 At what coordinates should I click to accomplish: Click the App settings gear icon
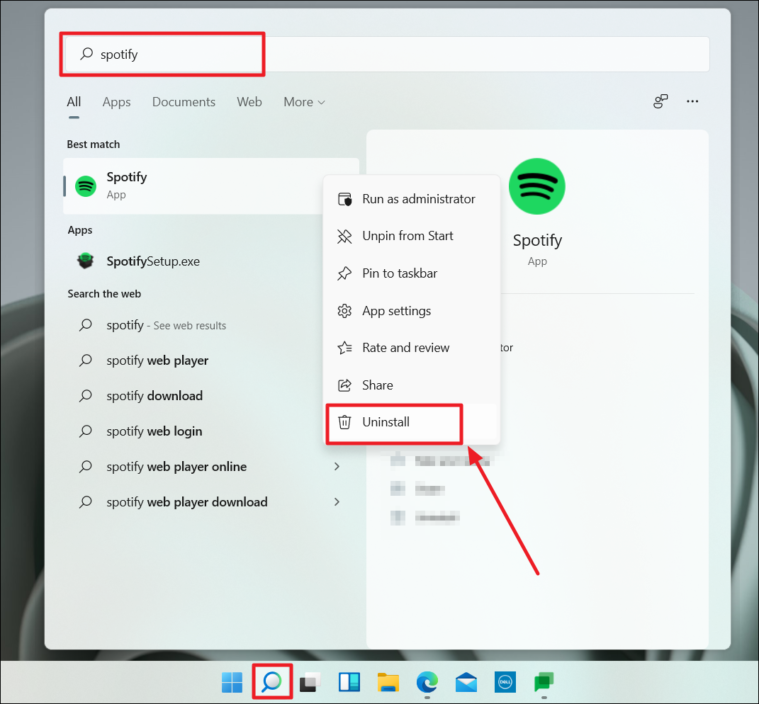345,311
